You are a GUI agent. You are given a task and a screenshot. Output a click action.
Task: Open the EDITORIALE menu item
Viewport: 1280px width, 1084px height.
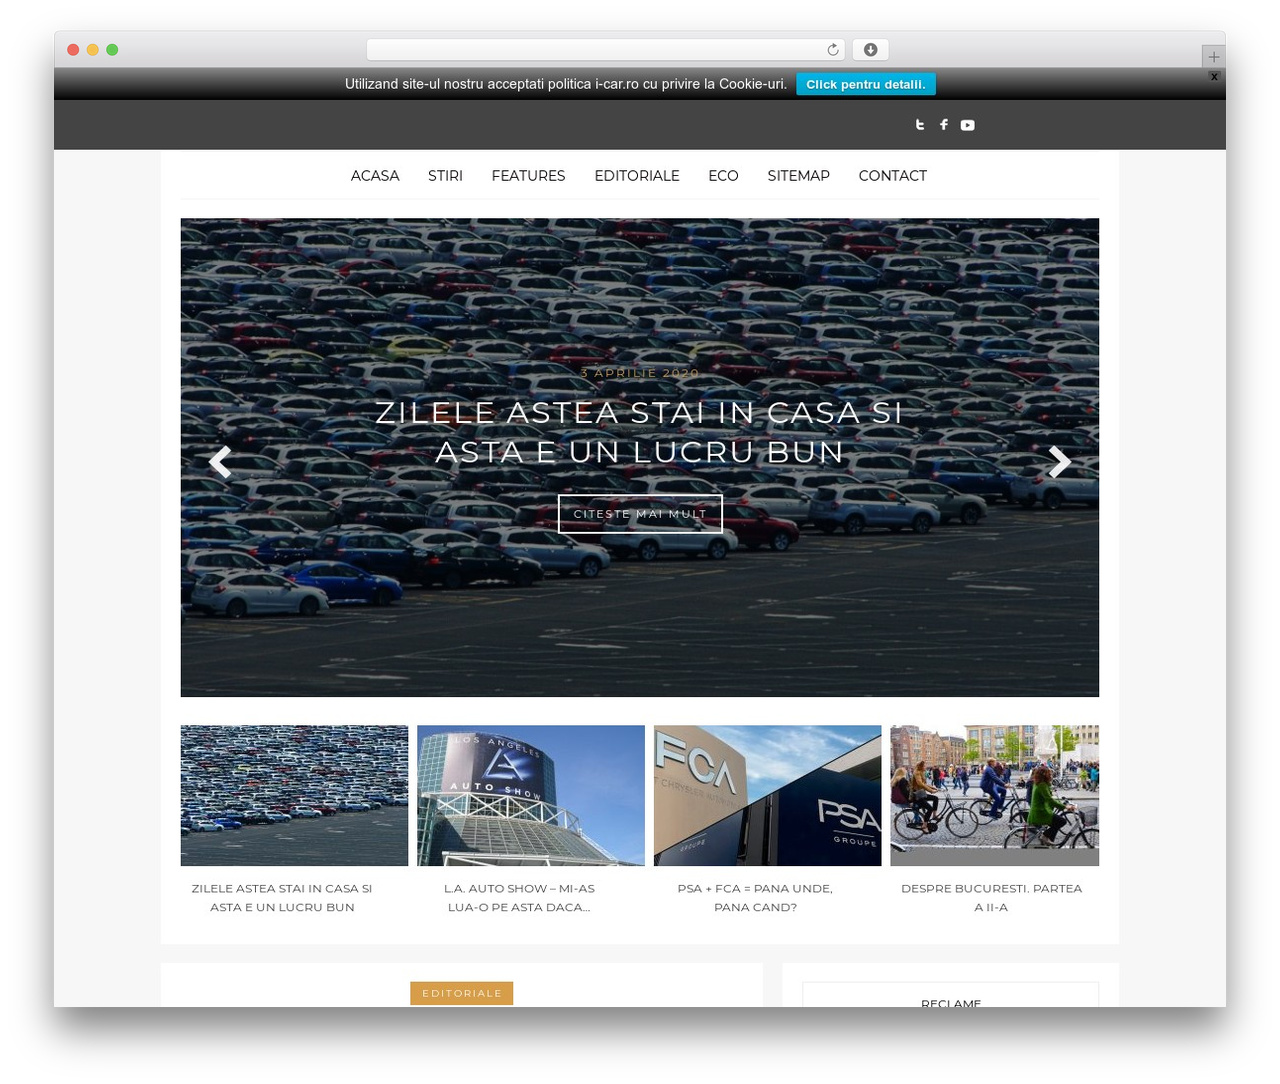point(637,176)
